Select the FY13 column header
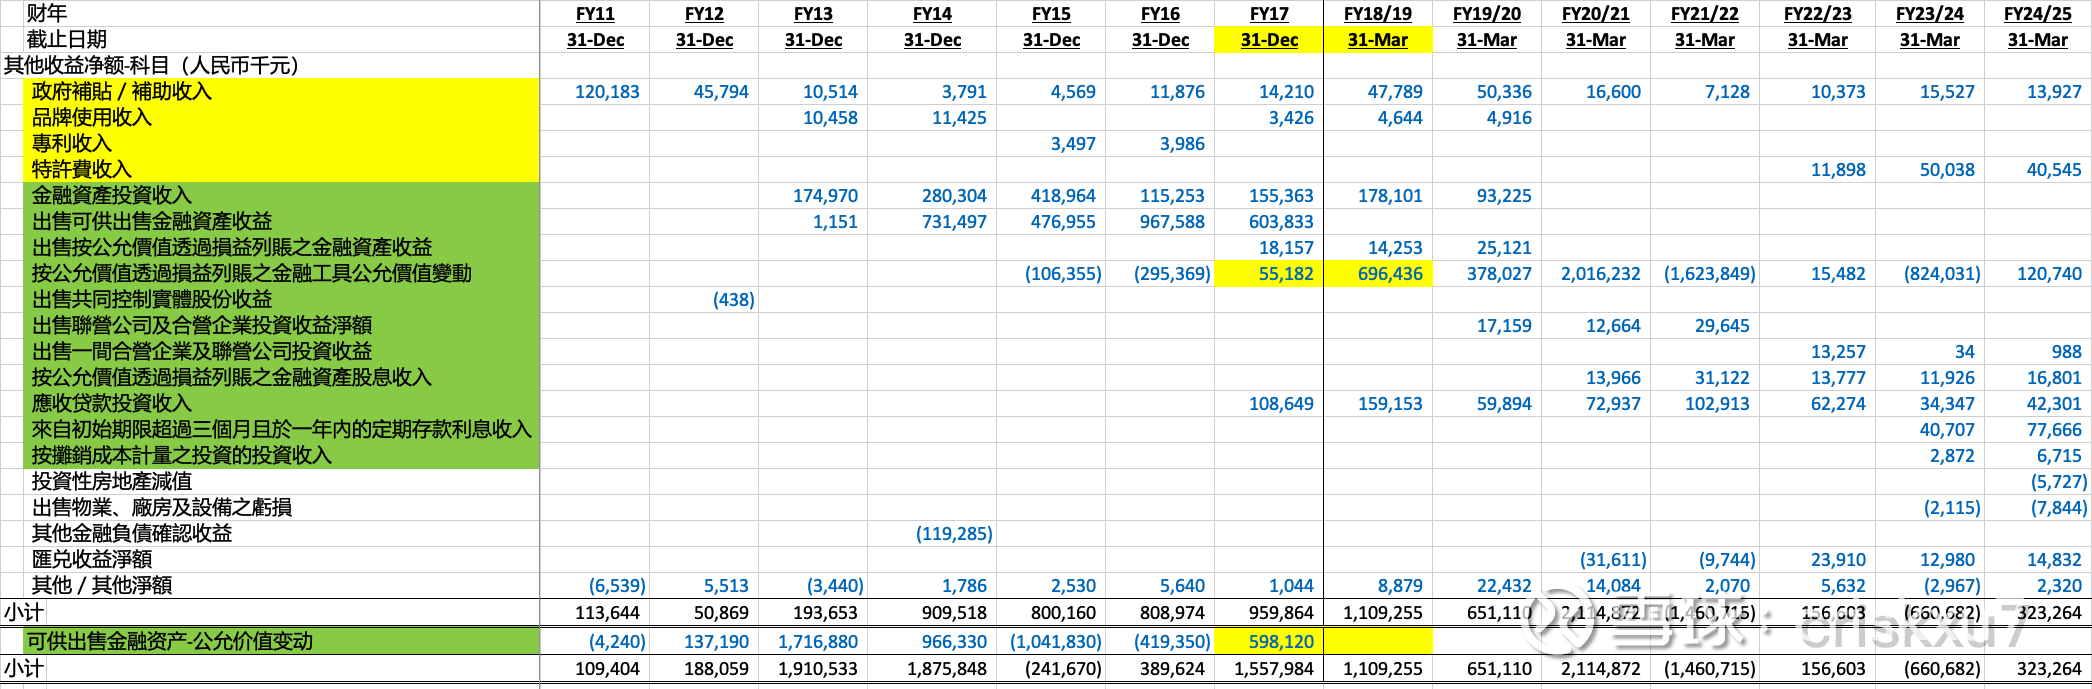Screen dimensions: 2092x689 coord(813,14)
